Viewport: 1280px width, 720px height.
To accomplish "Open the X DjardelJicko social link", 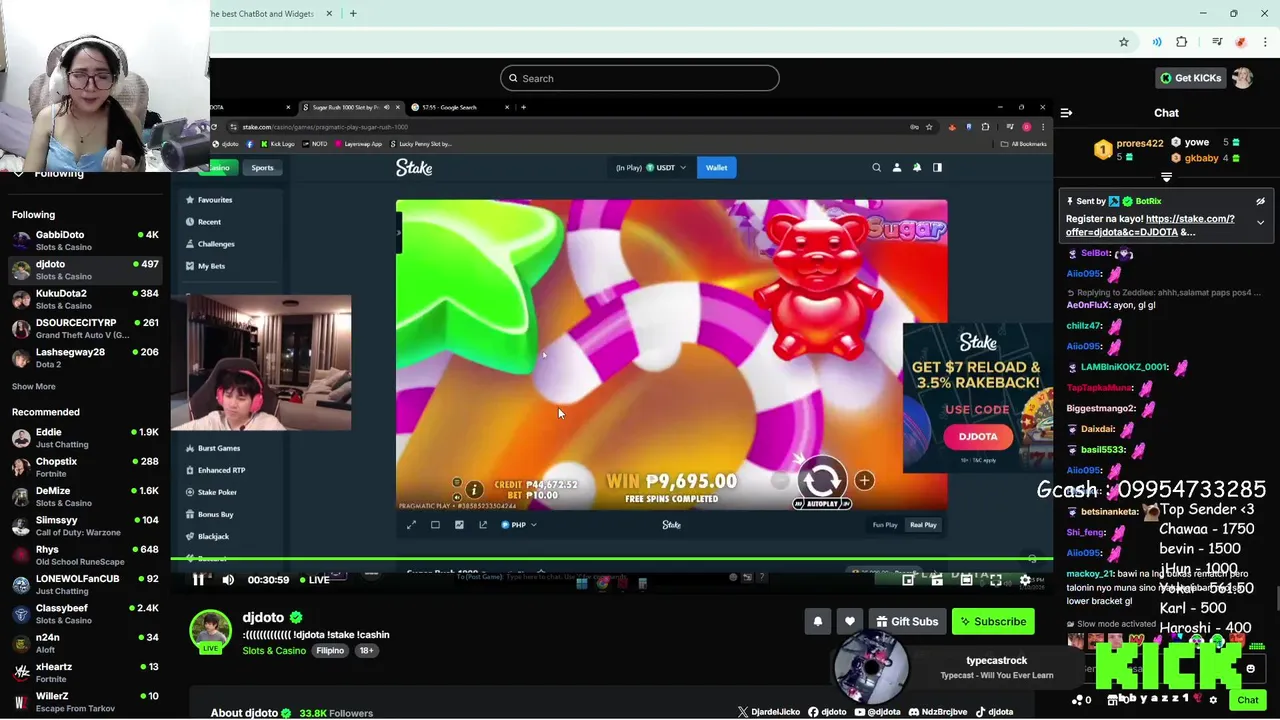I will [x=768, y=712].
